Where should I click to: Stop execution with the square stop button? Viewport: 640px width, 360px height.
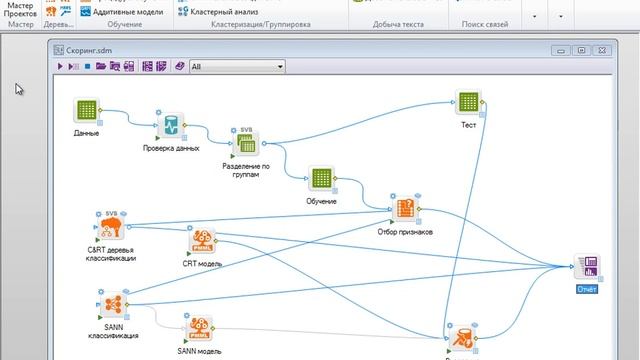(x=87, y=66)
